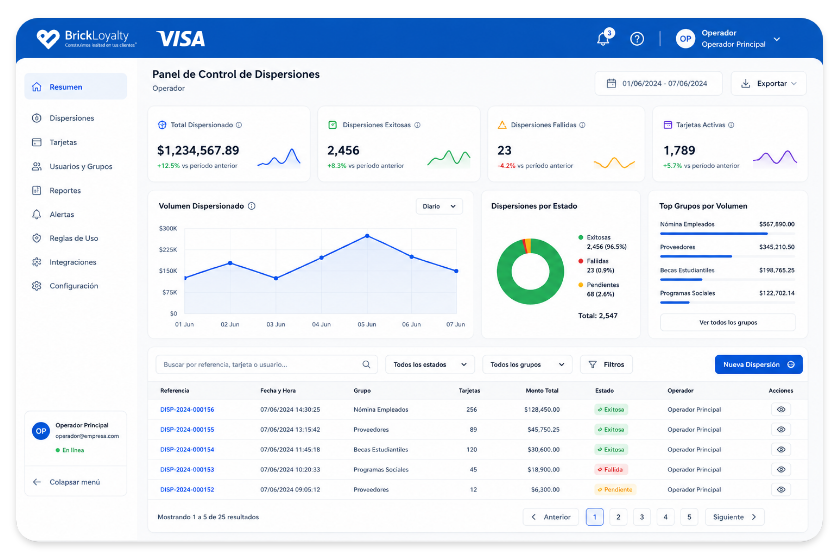The width and height of the screenshot is (840, 560).
Task: Open reference link DISP-2024-000153
Action: click(x=187, y=469)
